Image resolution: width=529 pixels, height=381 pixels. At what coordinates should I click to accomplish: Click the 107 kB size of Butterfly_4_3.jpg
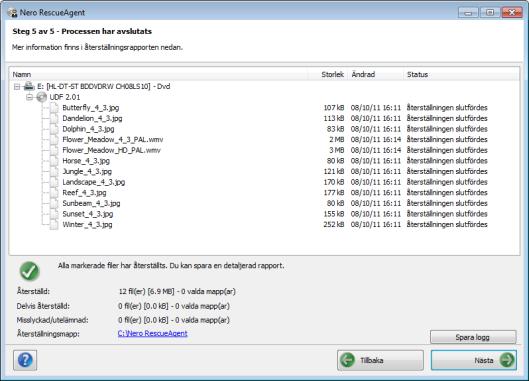(334, 108)
